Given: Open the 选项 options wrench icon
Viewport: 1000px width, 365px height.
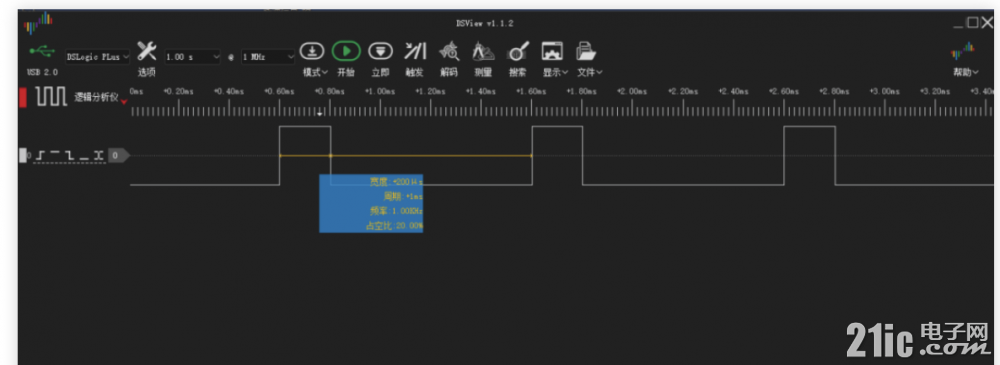Looking at the screenshot, I should pyautogui.click(x=147, y=52).
